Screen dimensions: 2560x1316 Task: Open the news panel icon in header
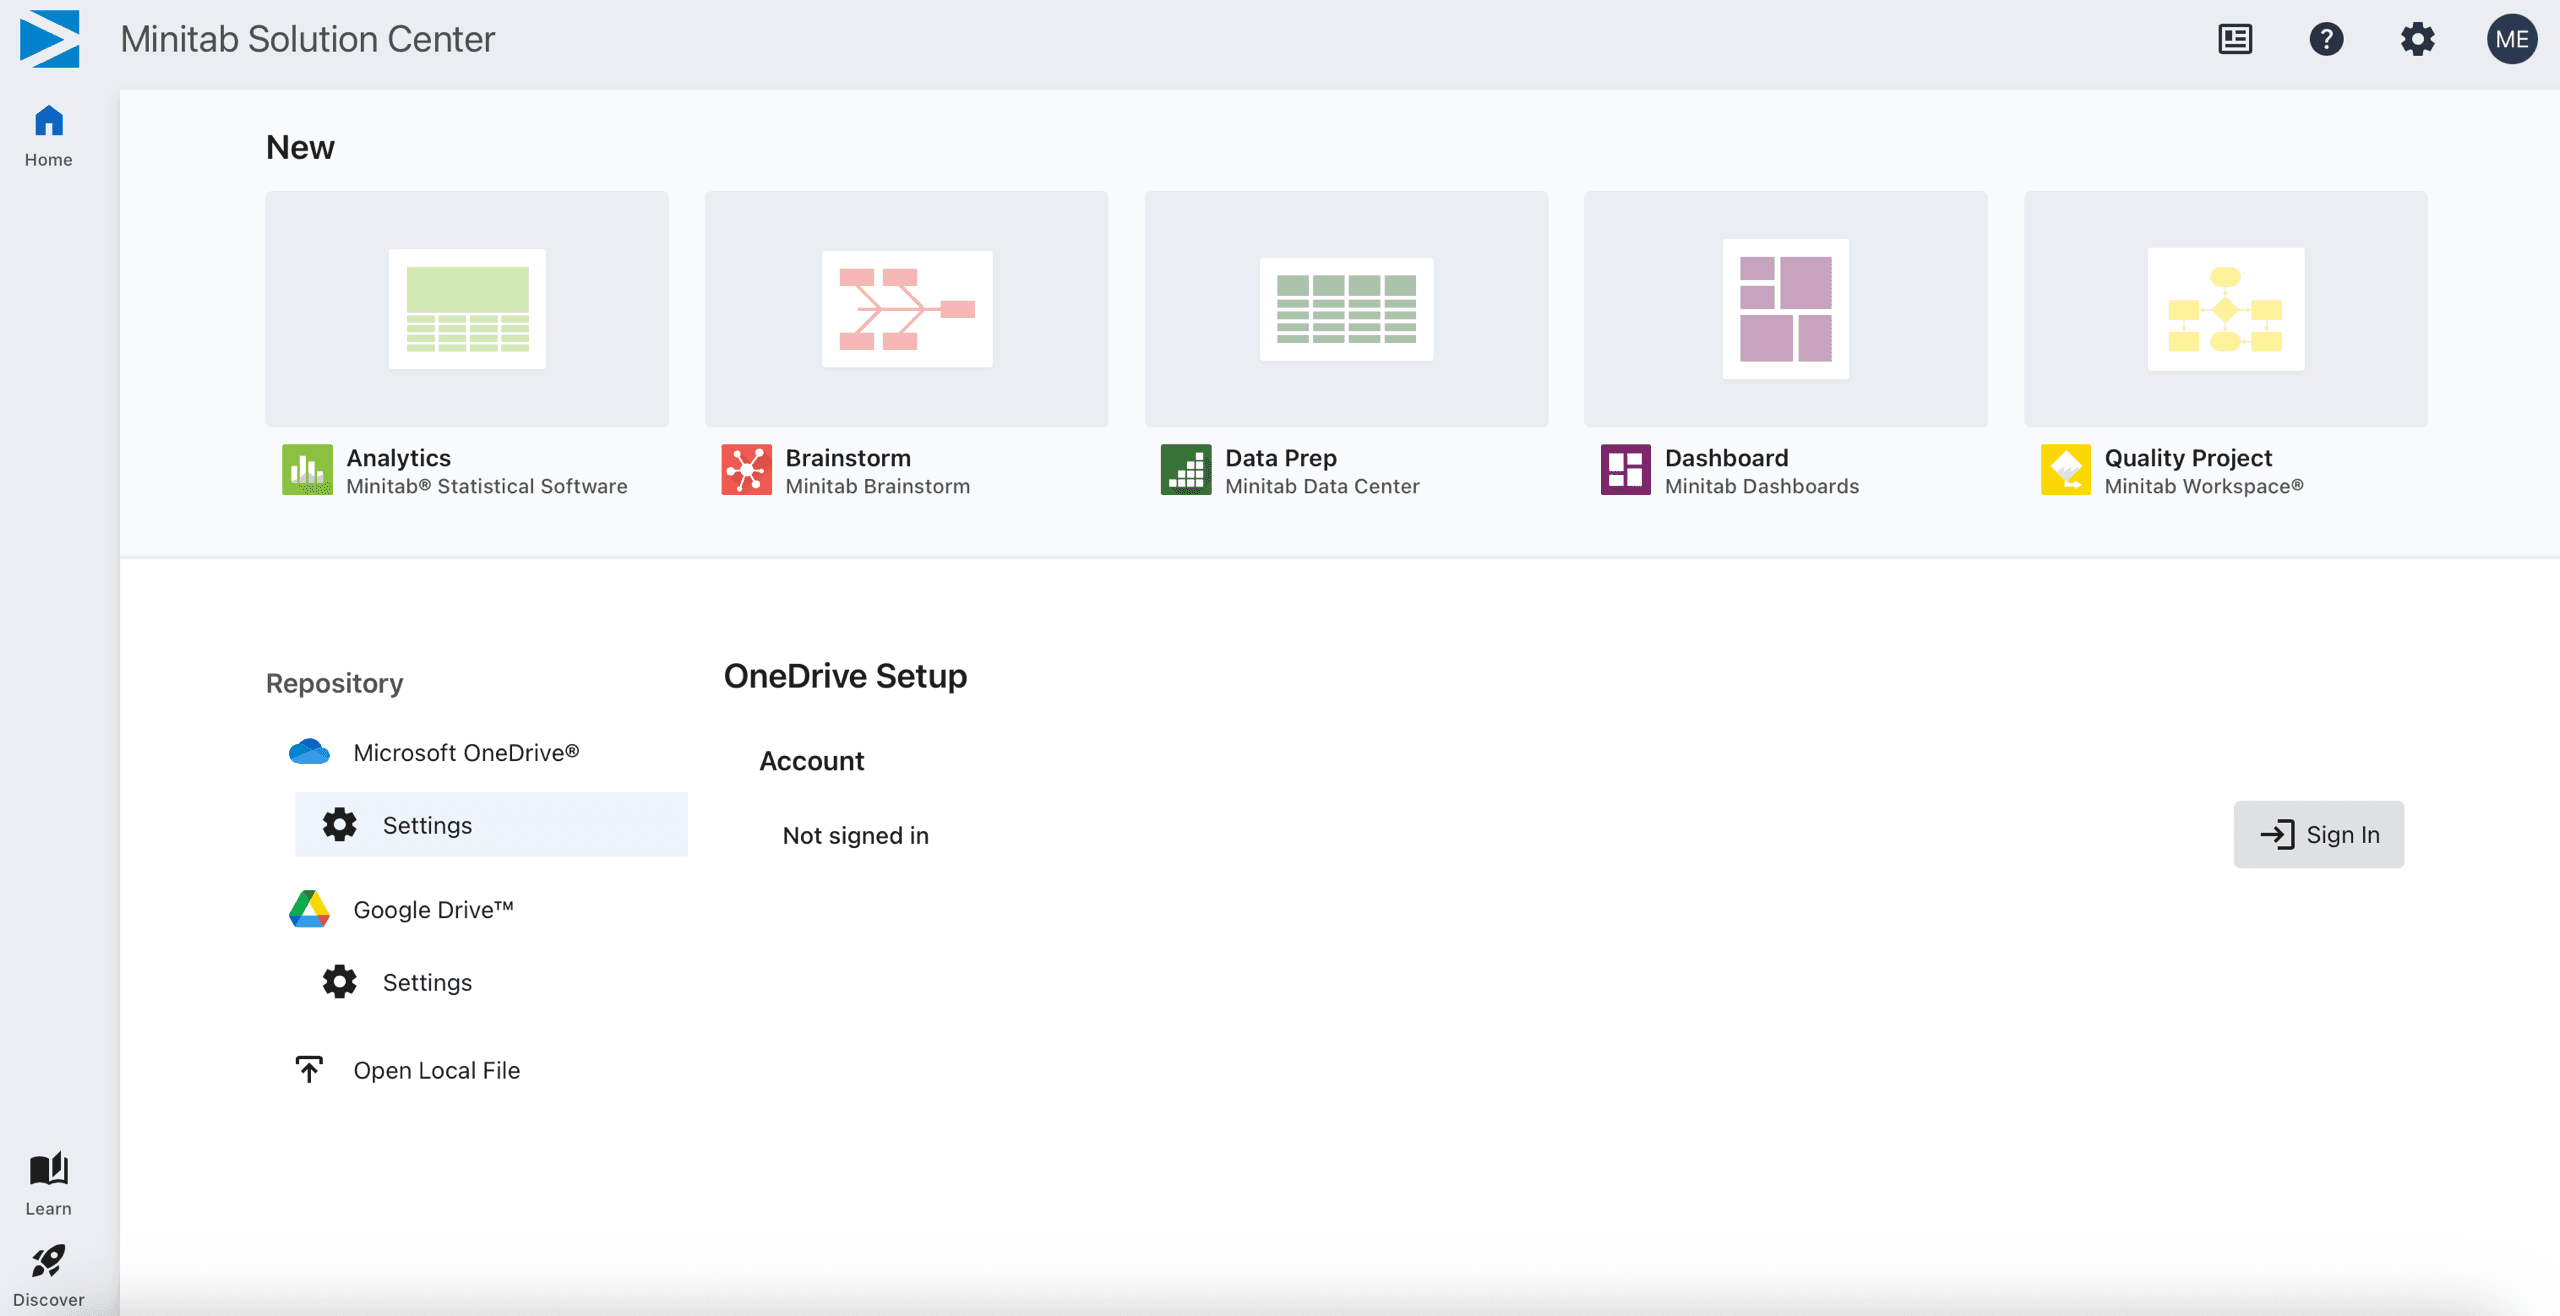click(x=2235, y=39)
